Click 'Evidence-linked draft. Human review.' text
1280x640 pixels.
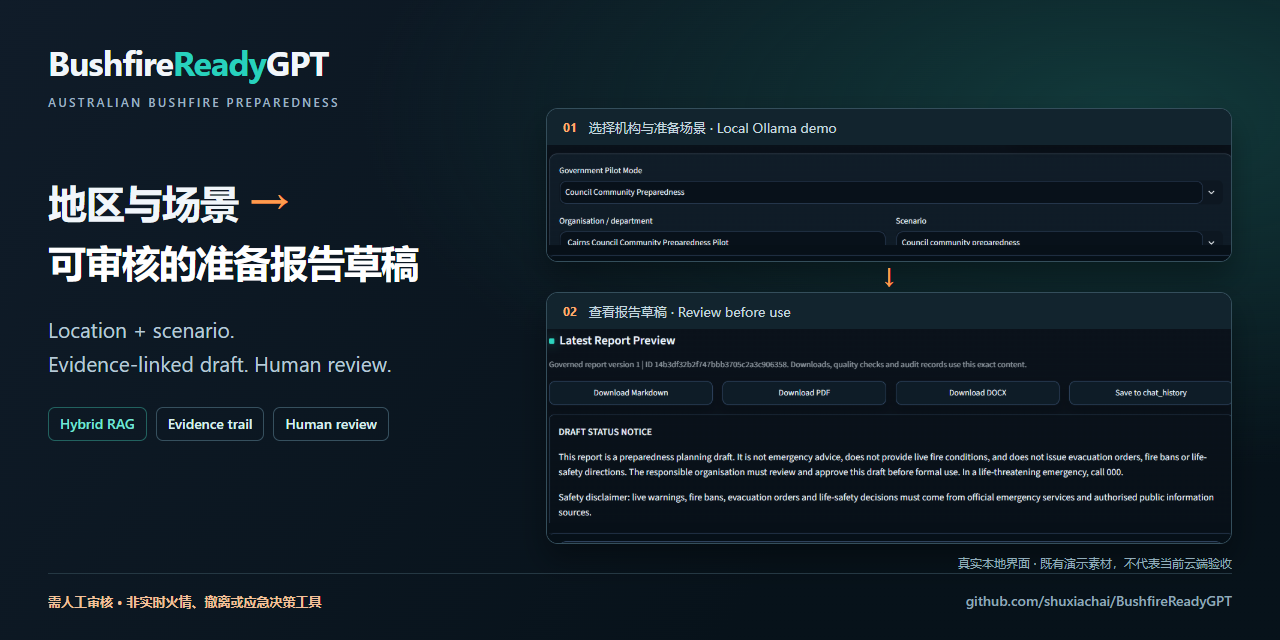pos(220,365)
